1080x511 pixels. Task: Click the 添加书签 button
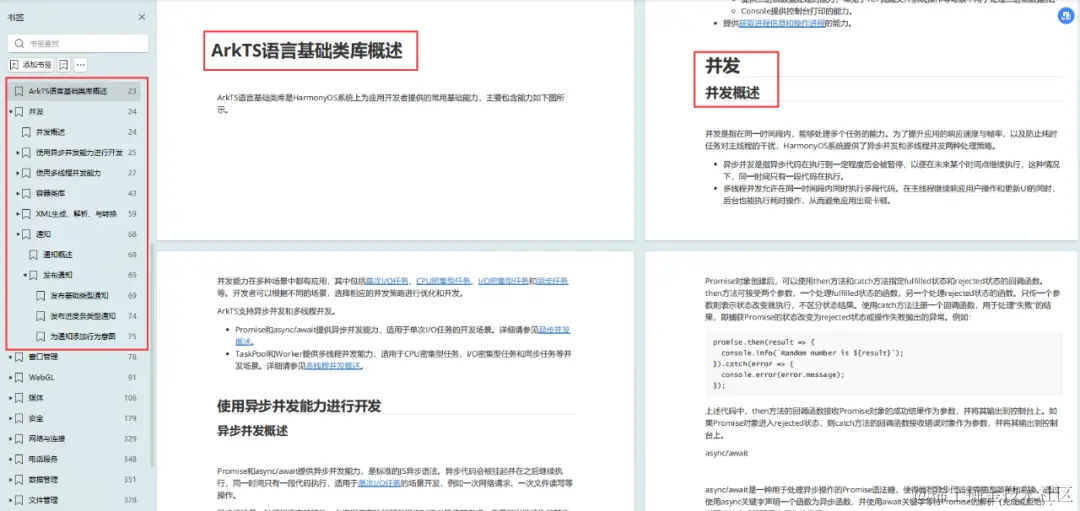coord(31,65)
